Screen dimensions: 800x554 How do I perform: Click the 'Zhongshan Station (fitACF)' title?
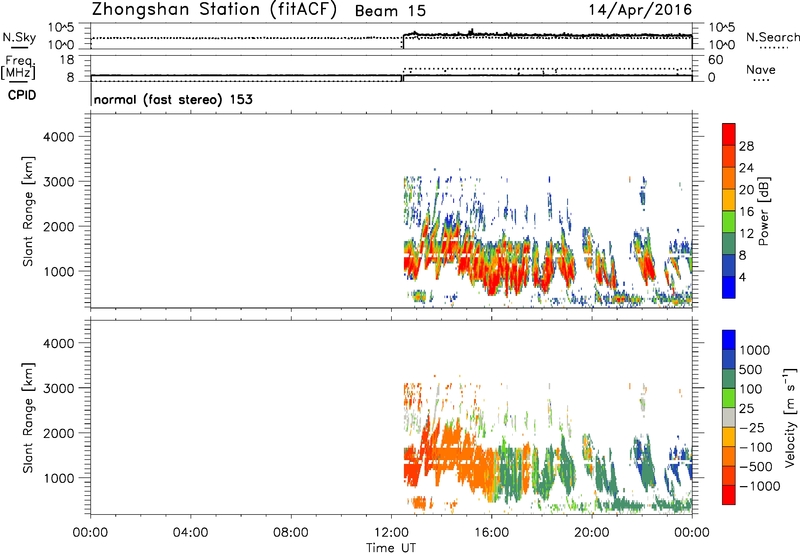pos(214,10)
